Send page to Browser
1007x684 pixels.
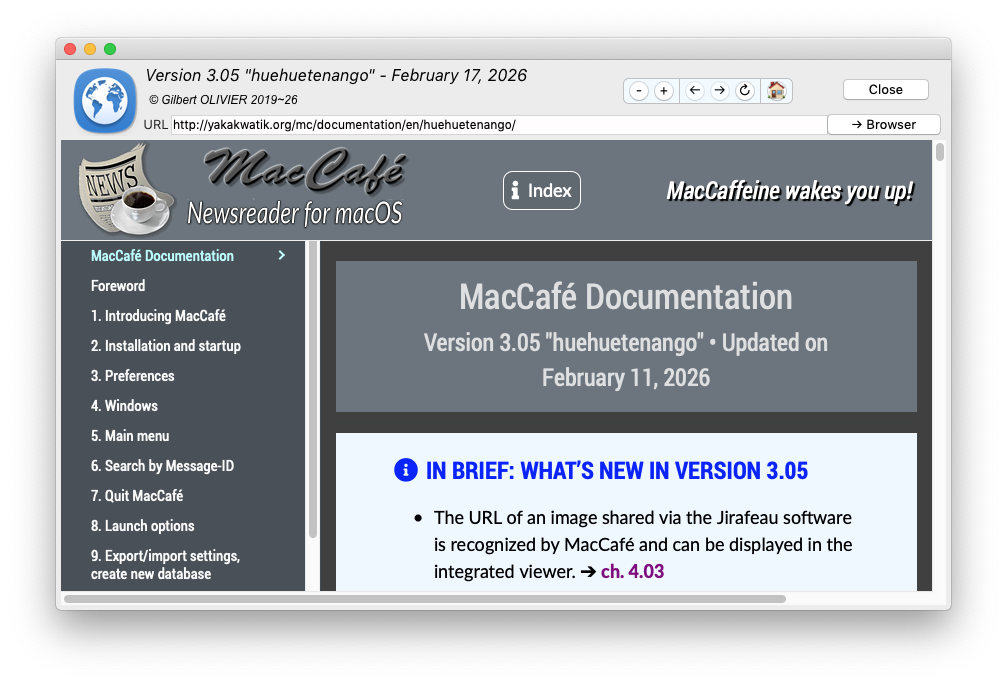pos(883,124)
